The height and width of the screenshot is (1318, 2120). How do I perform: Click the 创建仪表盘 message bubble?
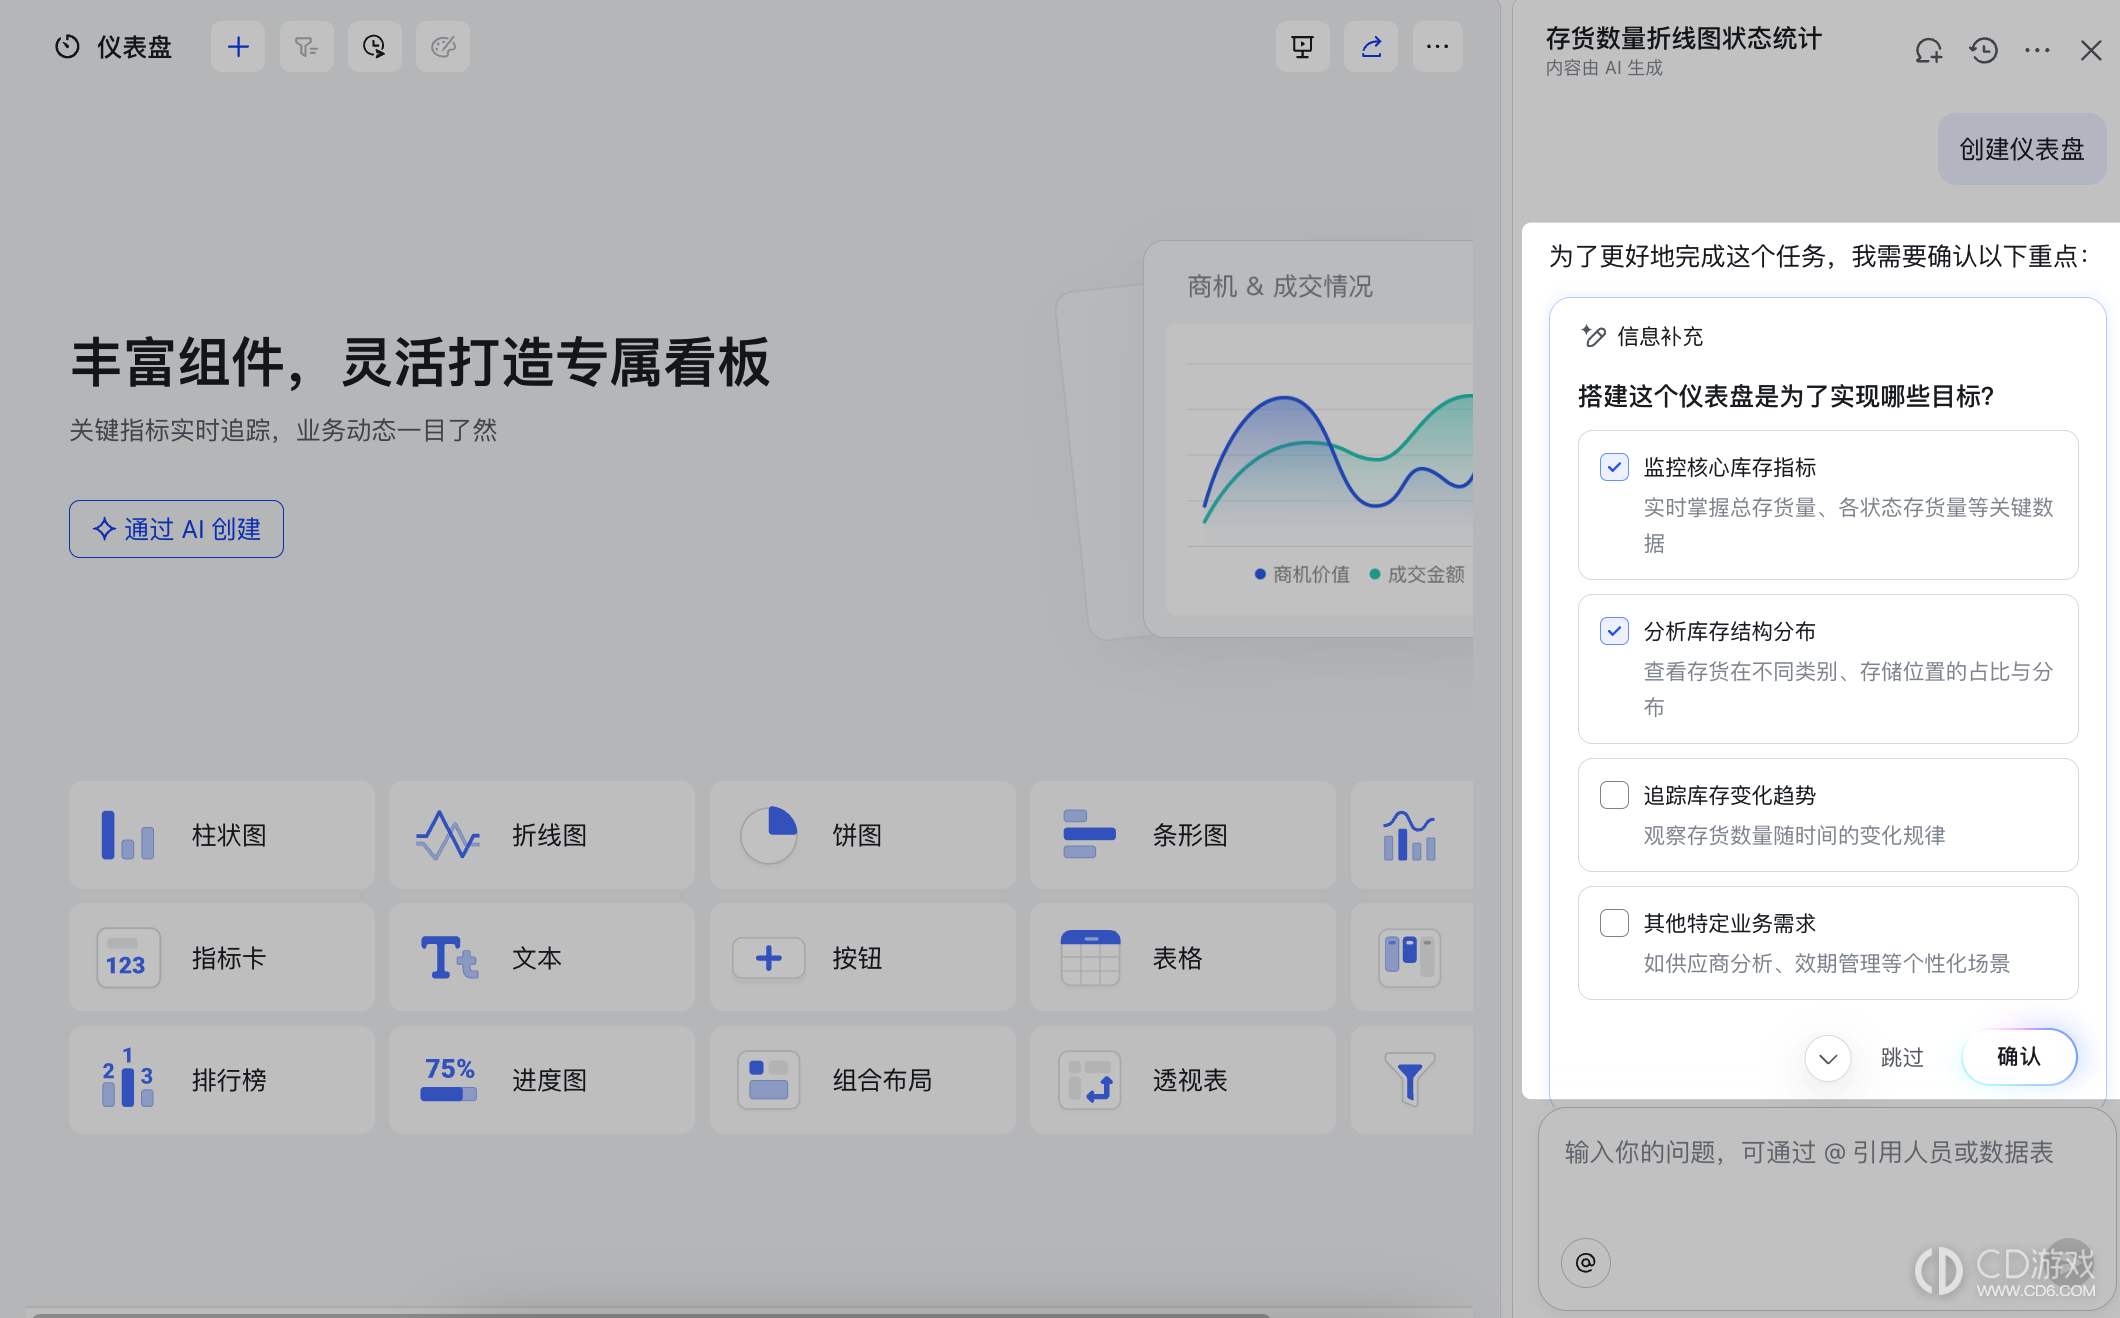[x=2021, y=149]
